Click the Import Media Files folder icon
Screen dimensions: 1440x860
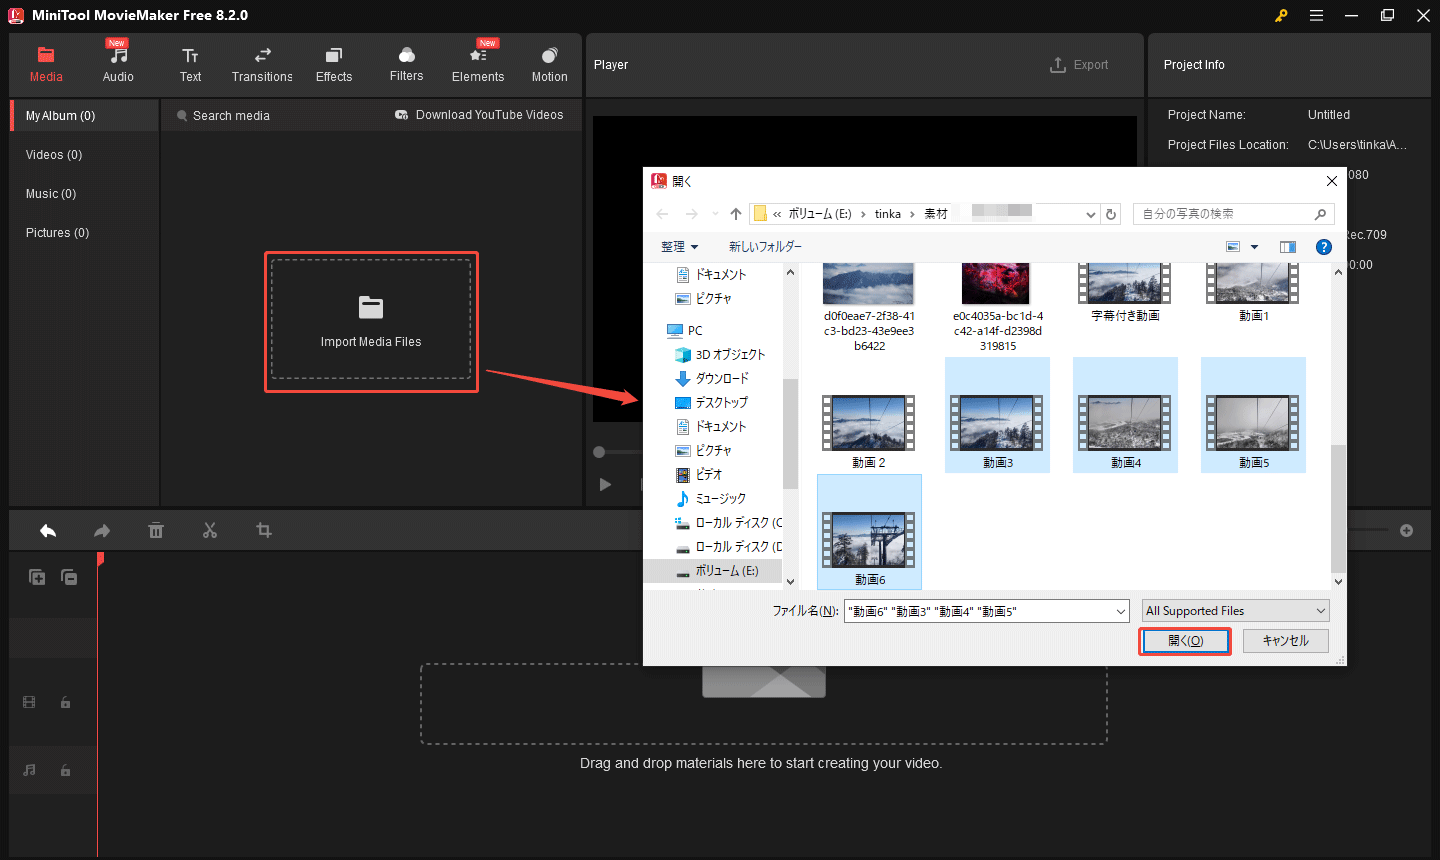tap(371, 308)
